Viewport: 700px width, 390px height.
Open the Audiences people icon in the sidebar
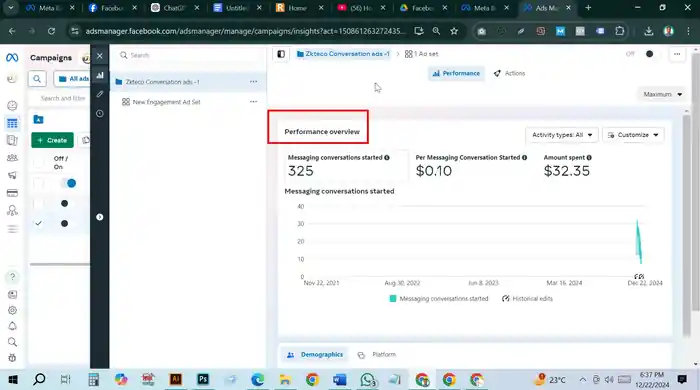coord(12,158)
